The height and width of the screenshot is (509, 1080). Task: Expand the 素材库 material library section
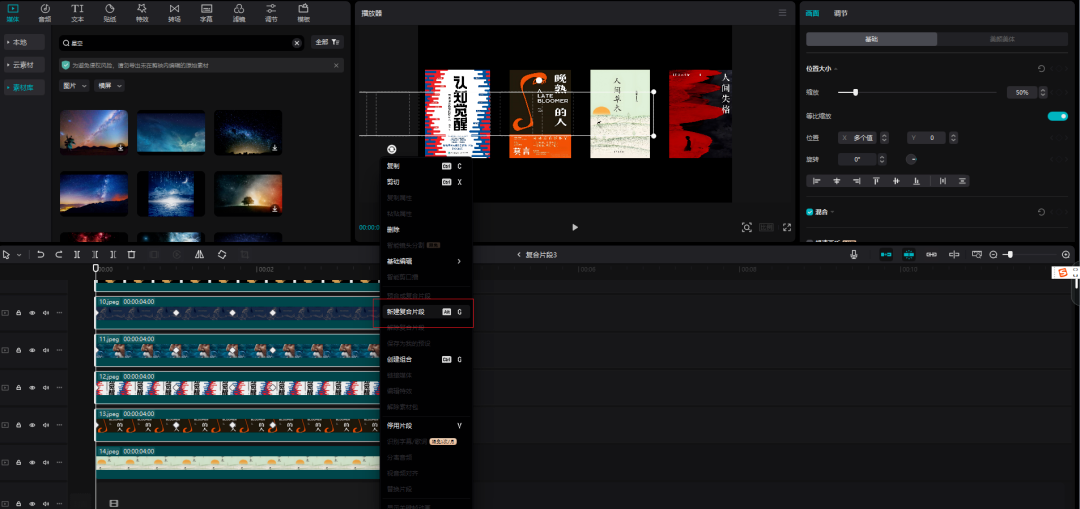pos(24,87)
